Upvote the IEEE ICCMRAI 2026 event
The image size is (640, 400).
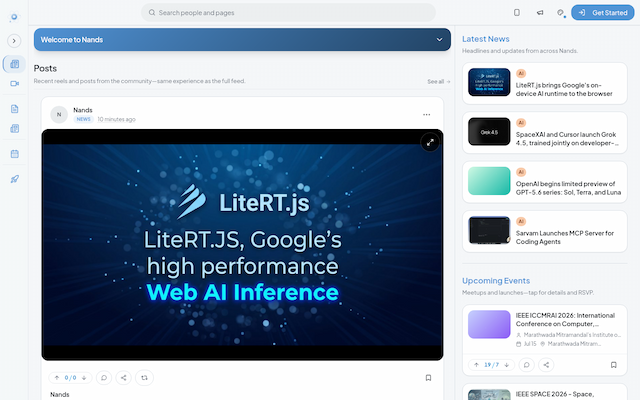(476, 365)
